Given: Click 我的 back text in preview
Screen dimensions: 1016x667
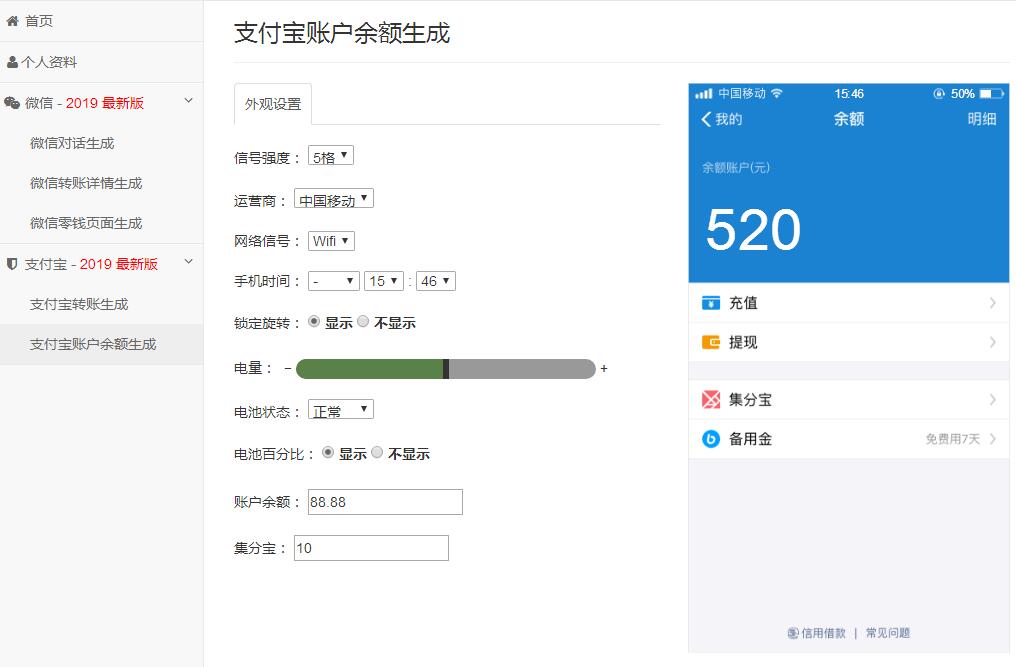Looking at the screenshot, I should pos(729,119).
